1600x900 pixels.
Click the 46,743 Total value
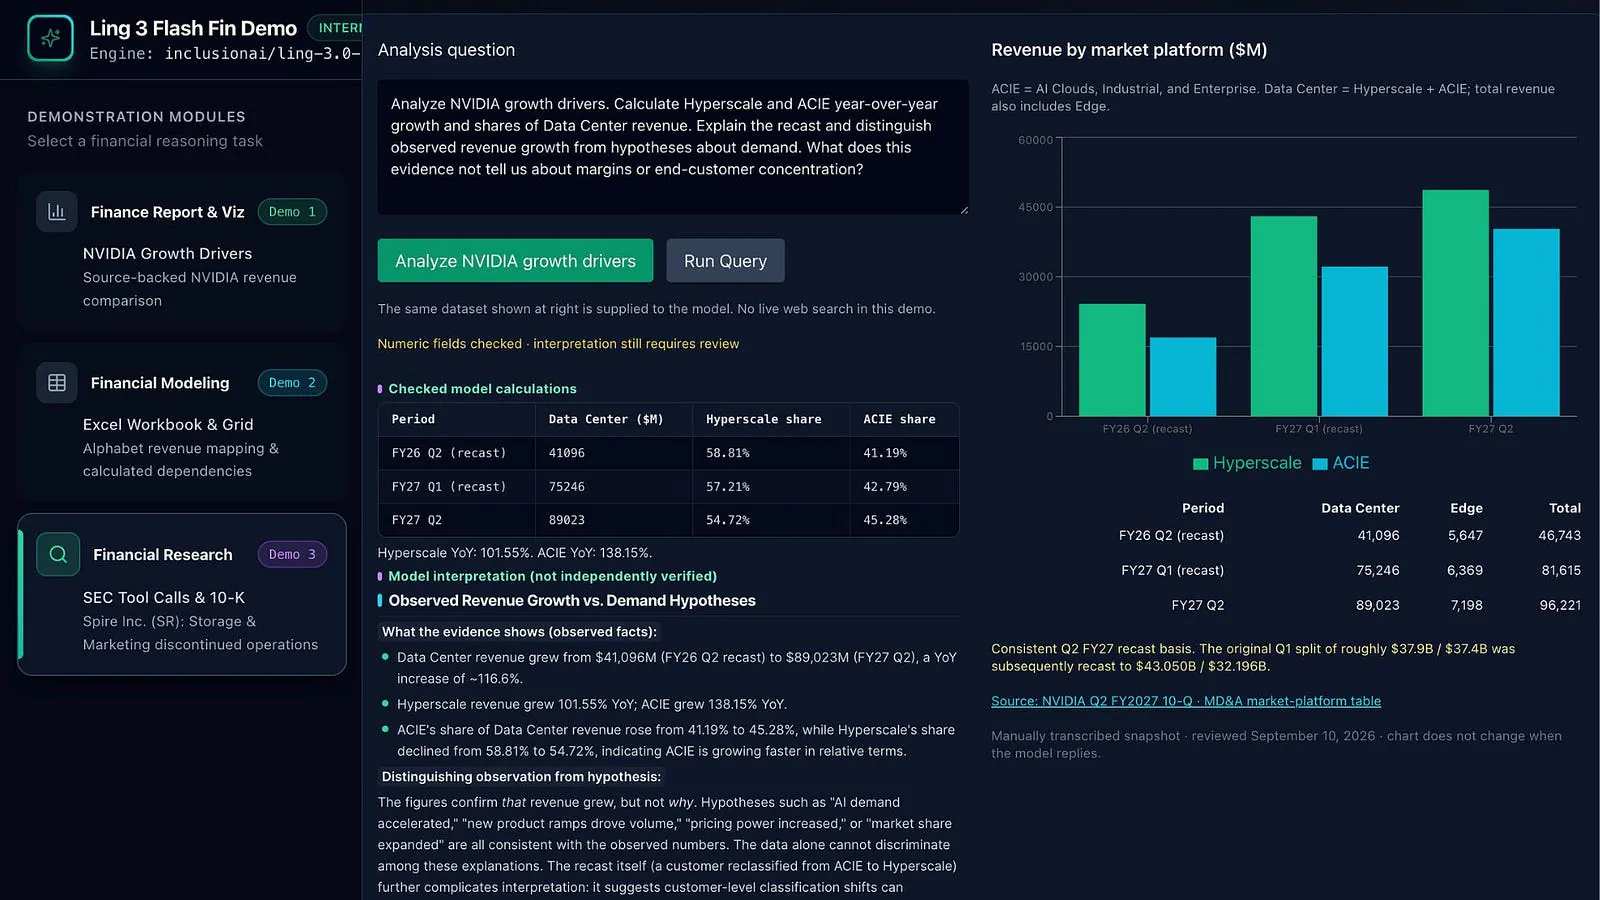coord(1560,536)
